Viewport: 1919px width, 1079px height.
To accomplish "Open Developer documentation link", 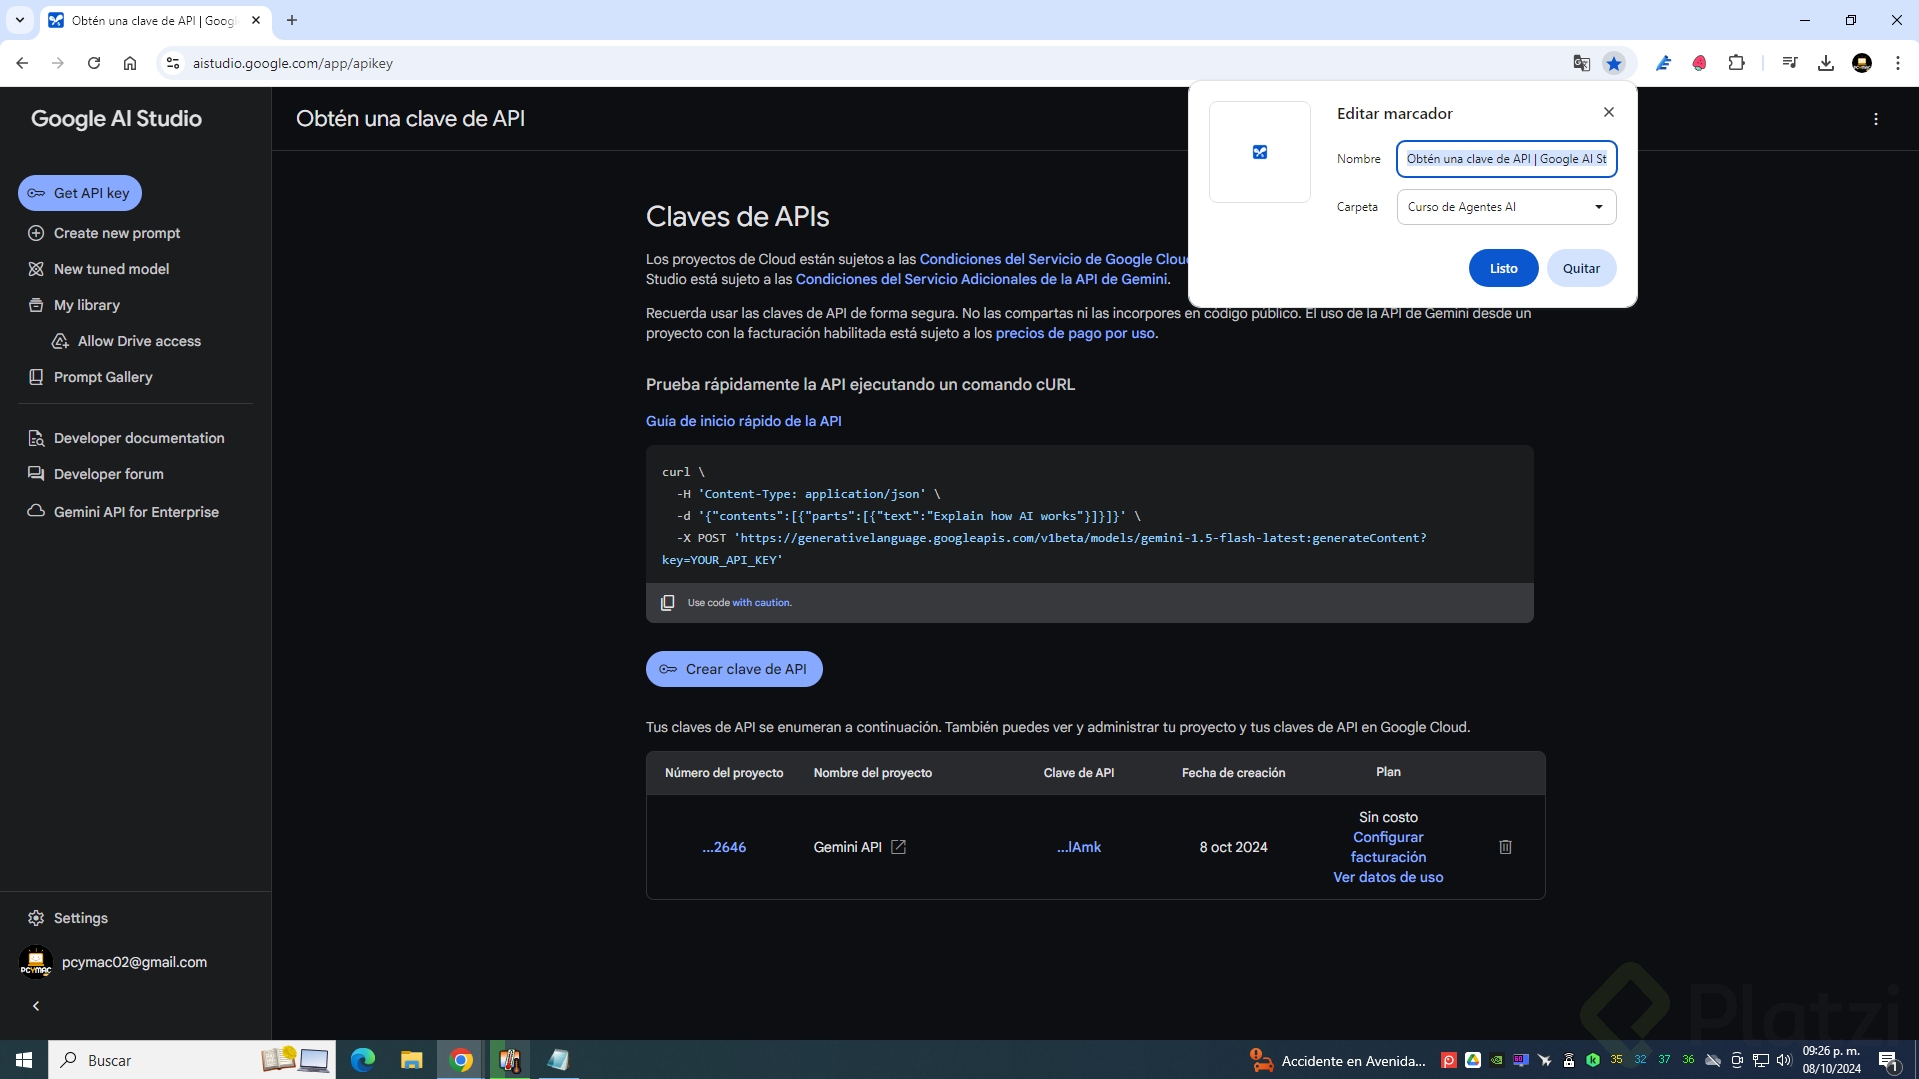I will pos(127,438).
